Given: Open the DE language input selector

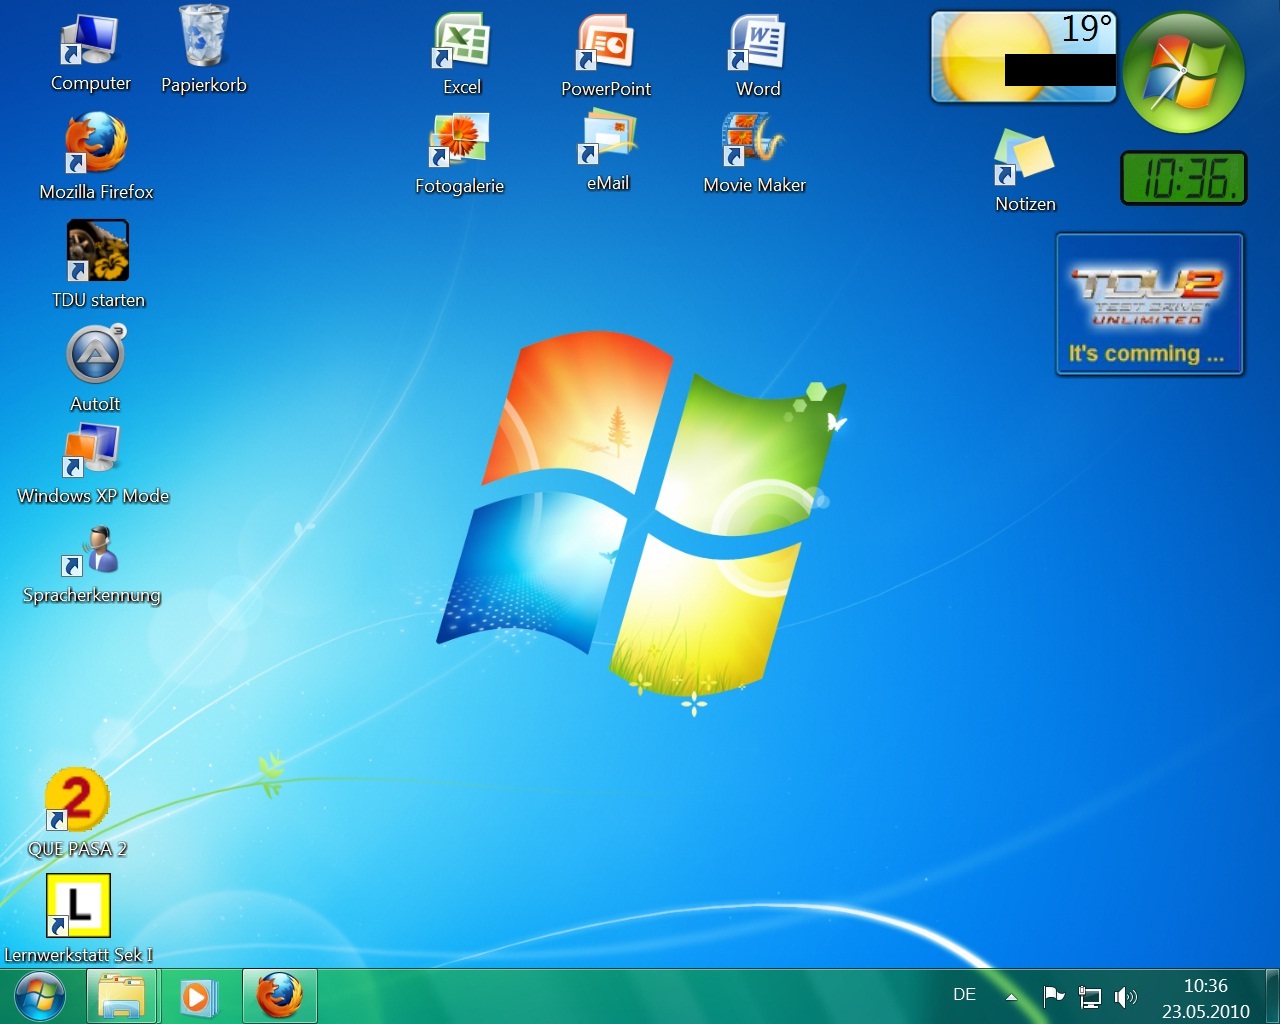Looking at the screenshot, I should coord(964,995).
